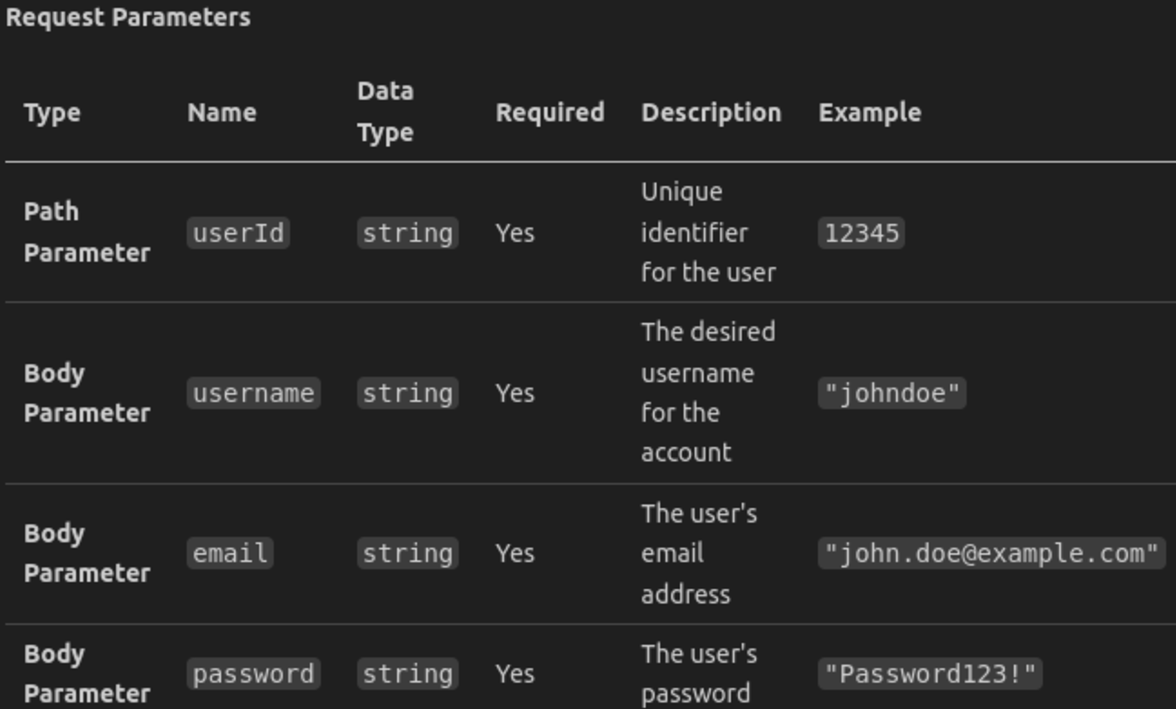Click the Request Parameters heading

coord(128,17)
